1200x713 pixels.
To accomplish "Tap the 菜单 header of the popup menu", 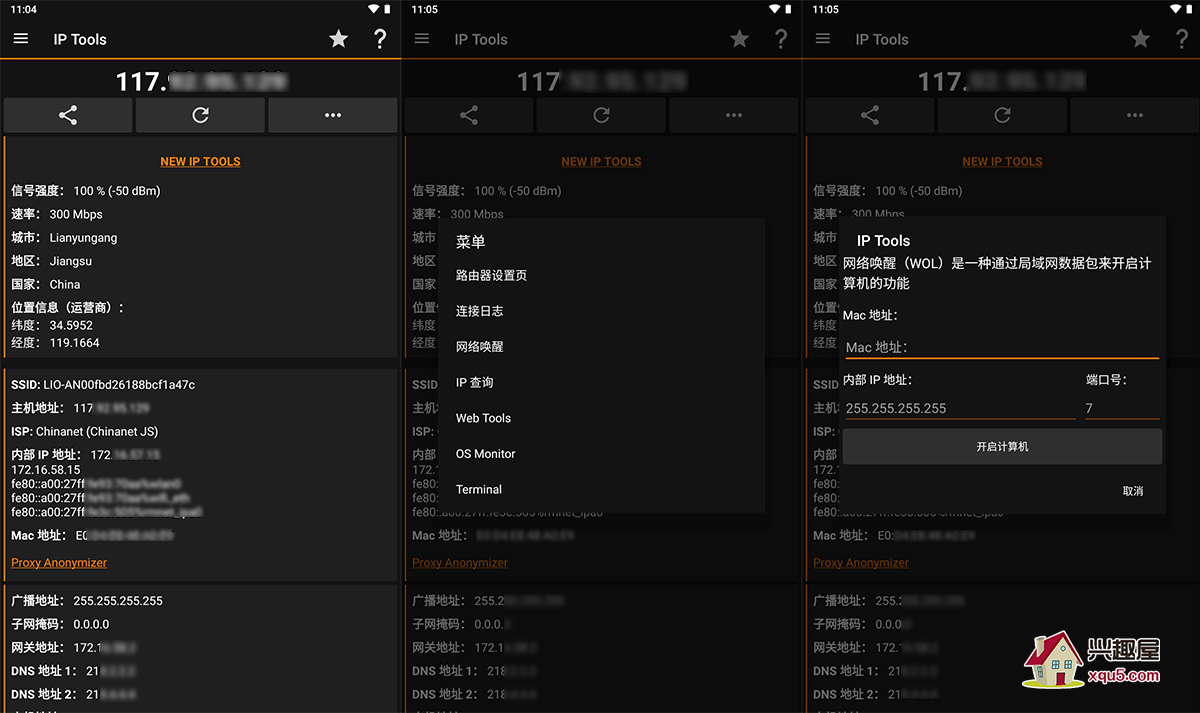I will pos(471,241).
